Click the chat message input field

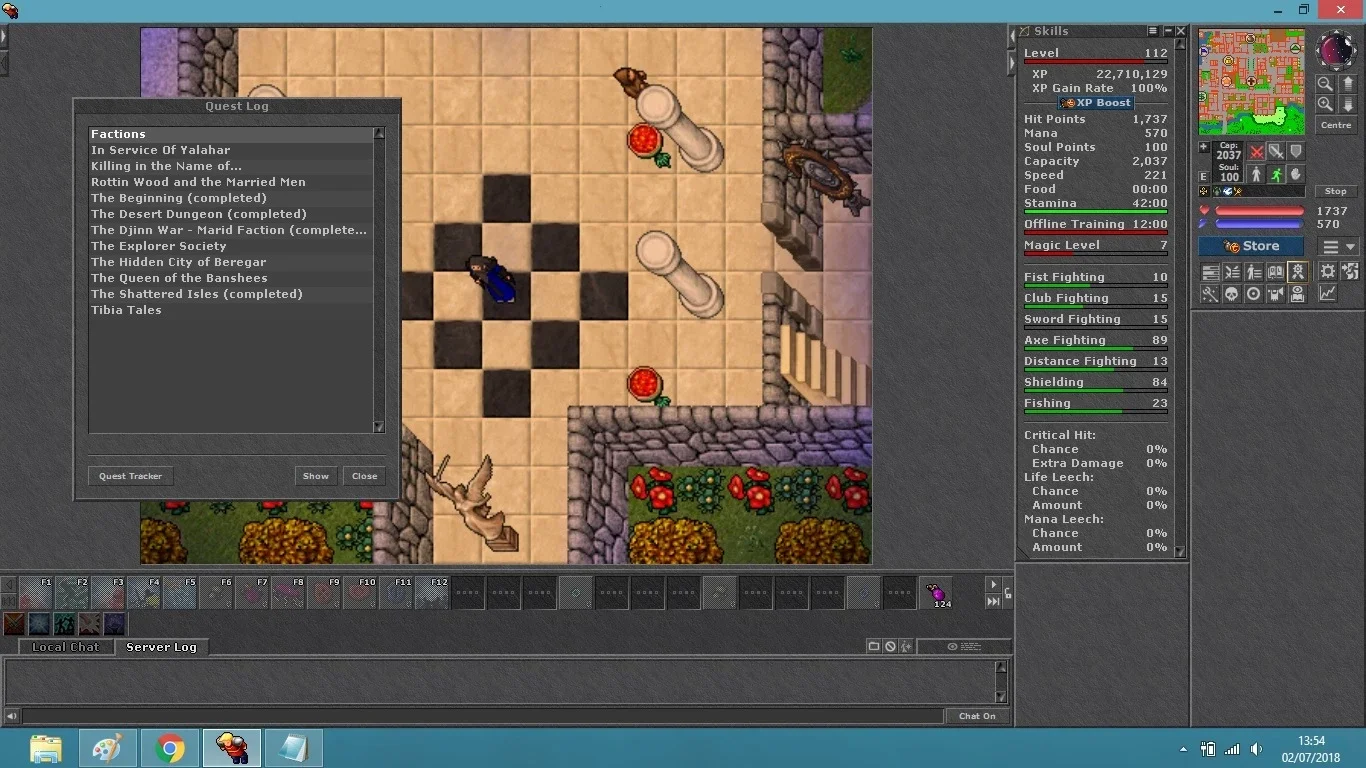(483, 716)
